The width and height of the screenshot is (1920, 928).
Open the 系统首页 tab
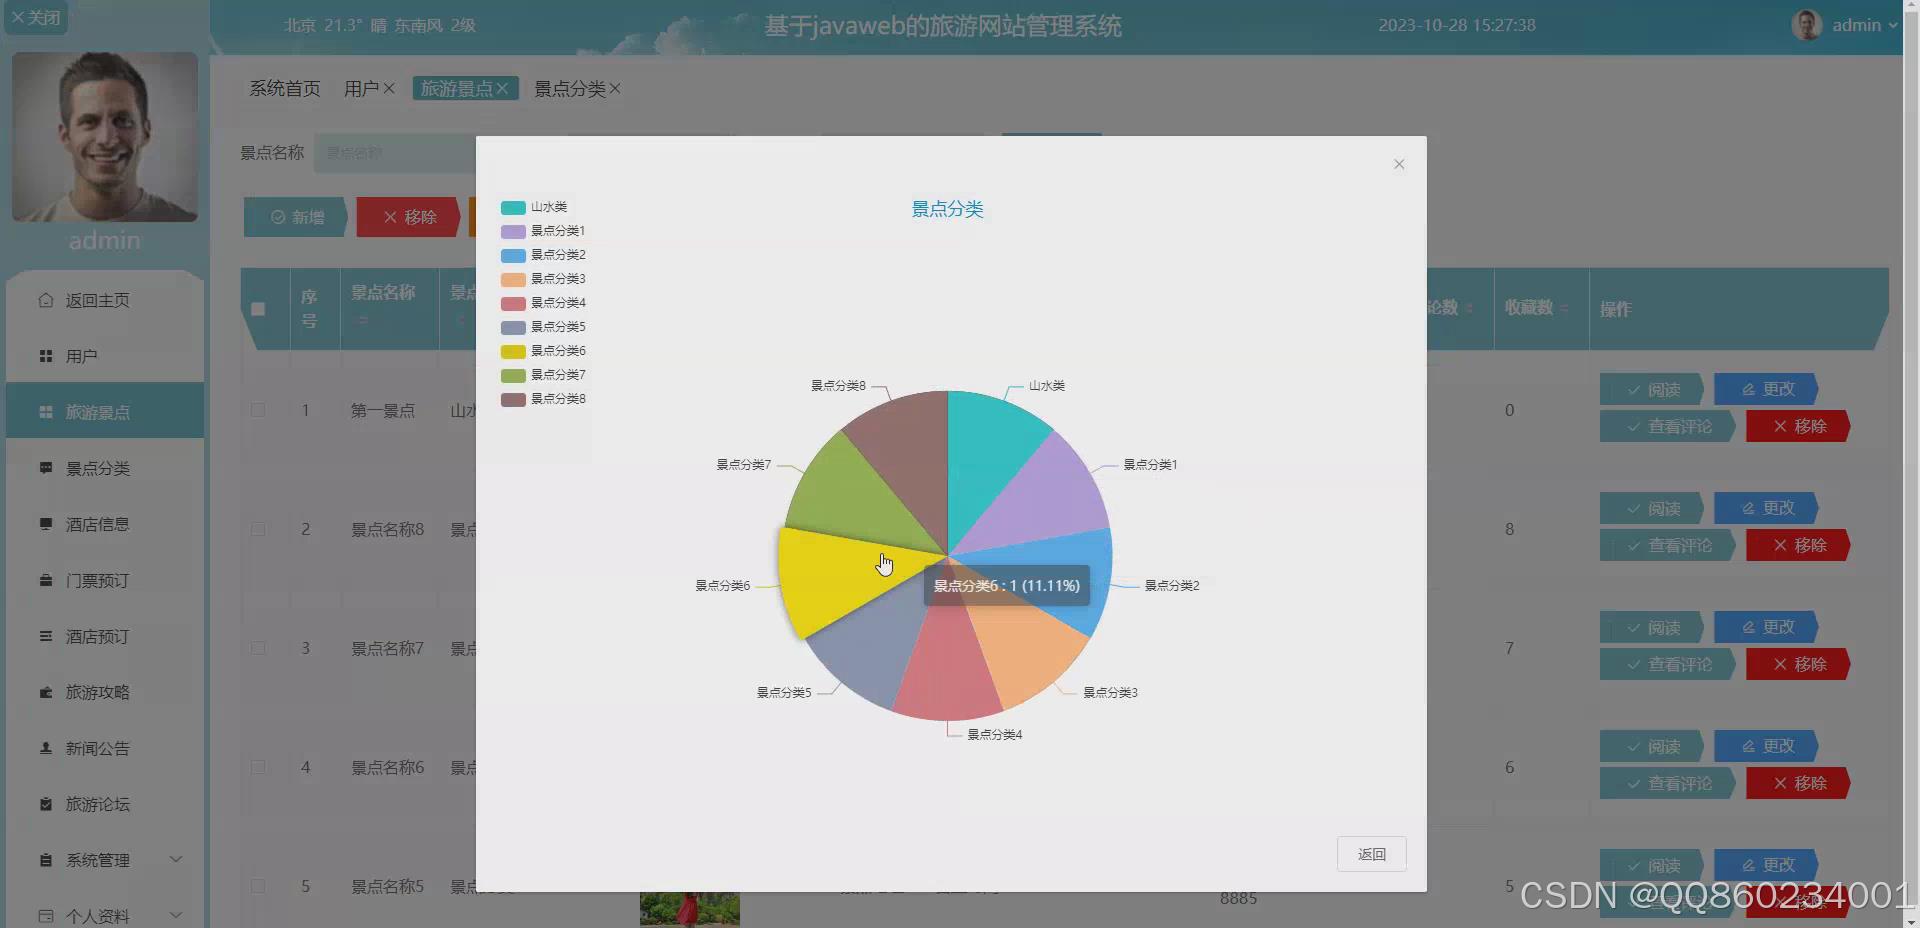pyautogui.click(x=285, y=89)
